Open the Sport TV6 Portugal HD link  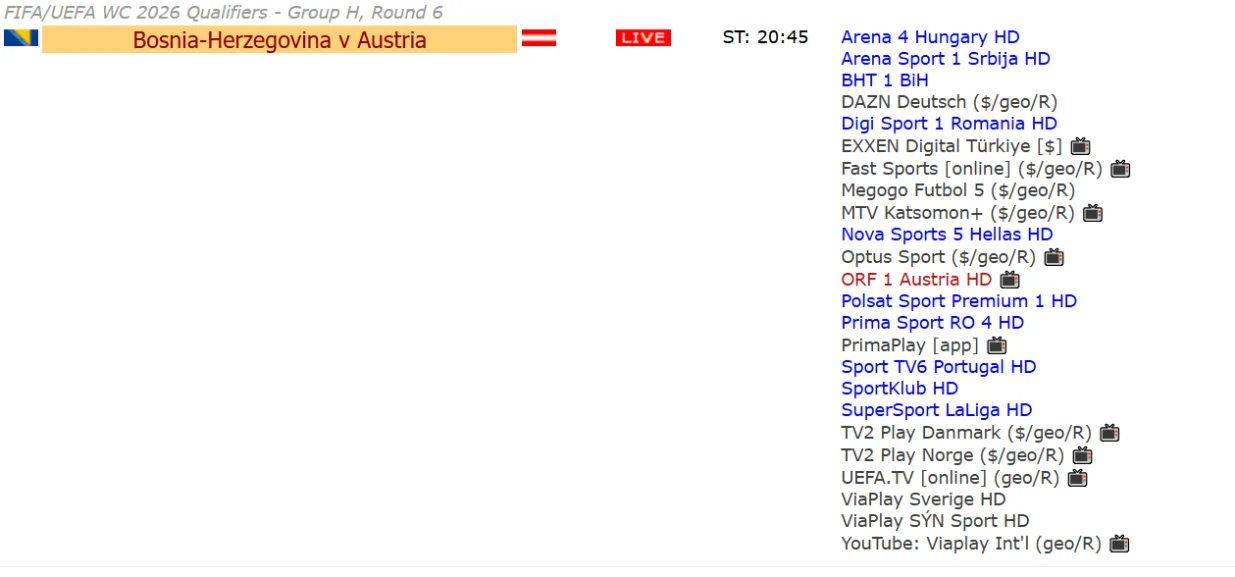click(x=938, y=367)
